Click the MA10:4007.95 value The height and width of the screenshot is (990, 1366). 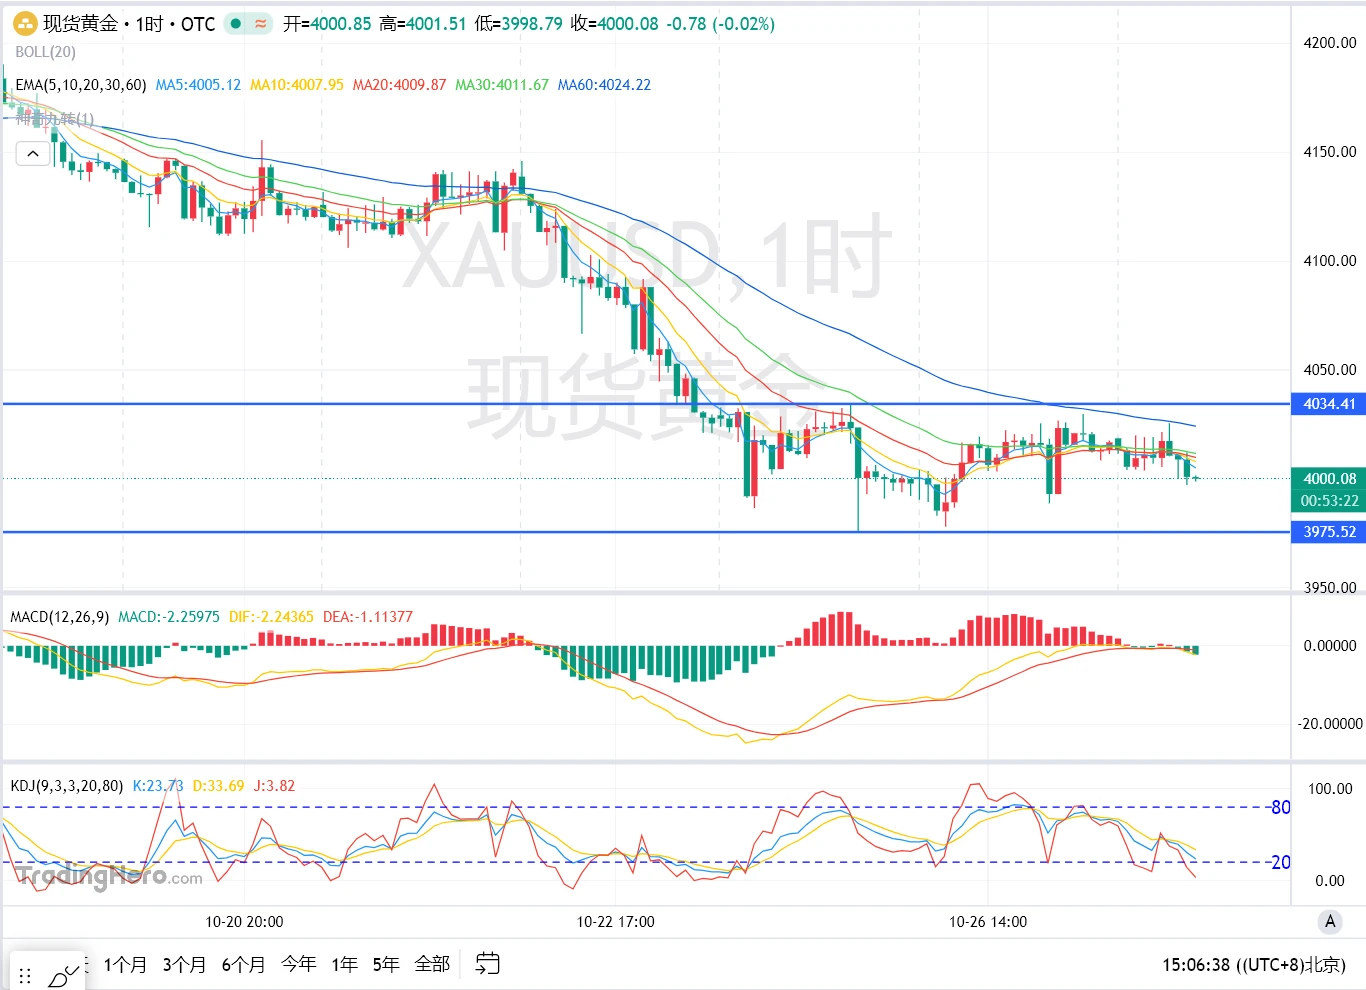point(297,85)
